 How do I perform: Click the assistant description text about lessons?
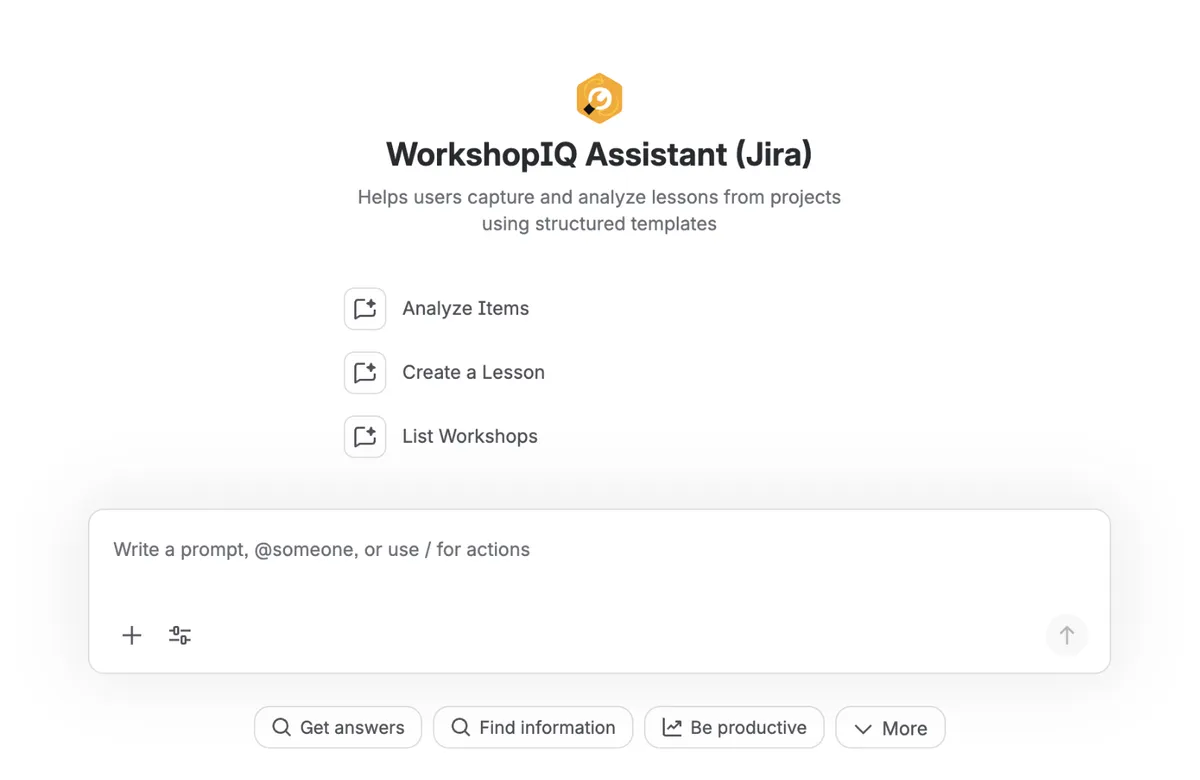pos(599,210)
